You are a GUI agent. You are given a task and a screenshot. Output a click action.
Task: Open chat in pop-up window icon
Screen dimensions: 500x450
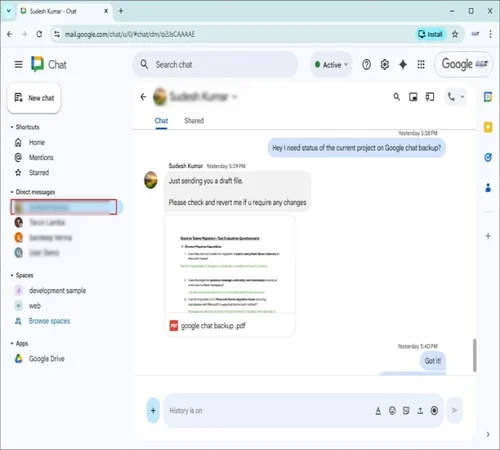pos(413,97)
